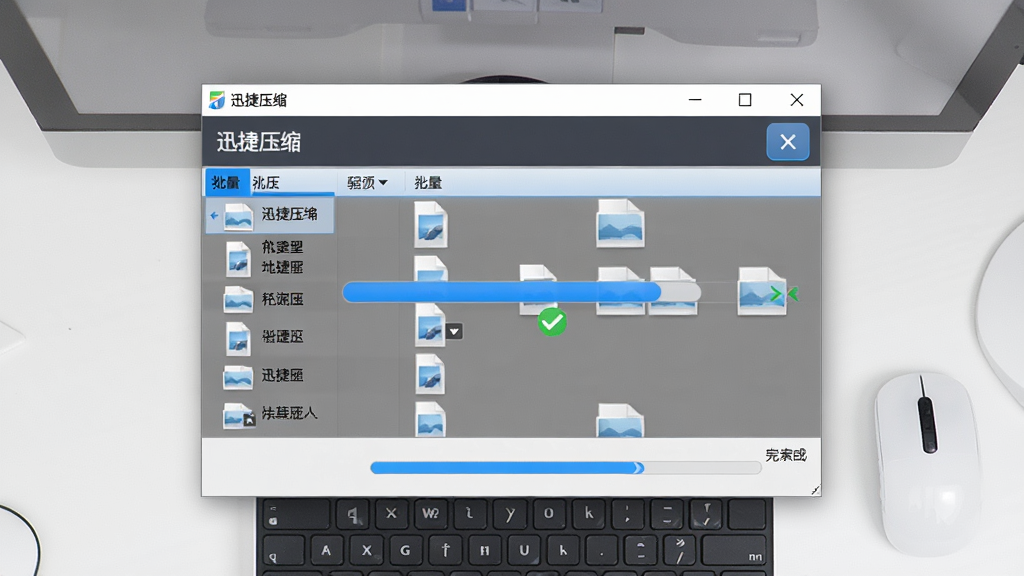Click the status label above the bottom progress bar
Screen dimensions: 1024x576
pyautogui.click(x=786, y=455)
